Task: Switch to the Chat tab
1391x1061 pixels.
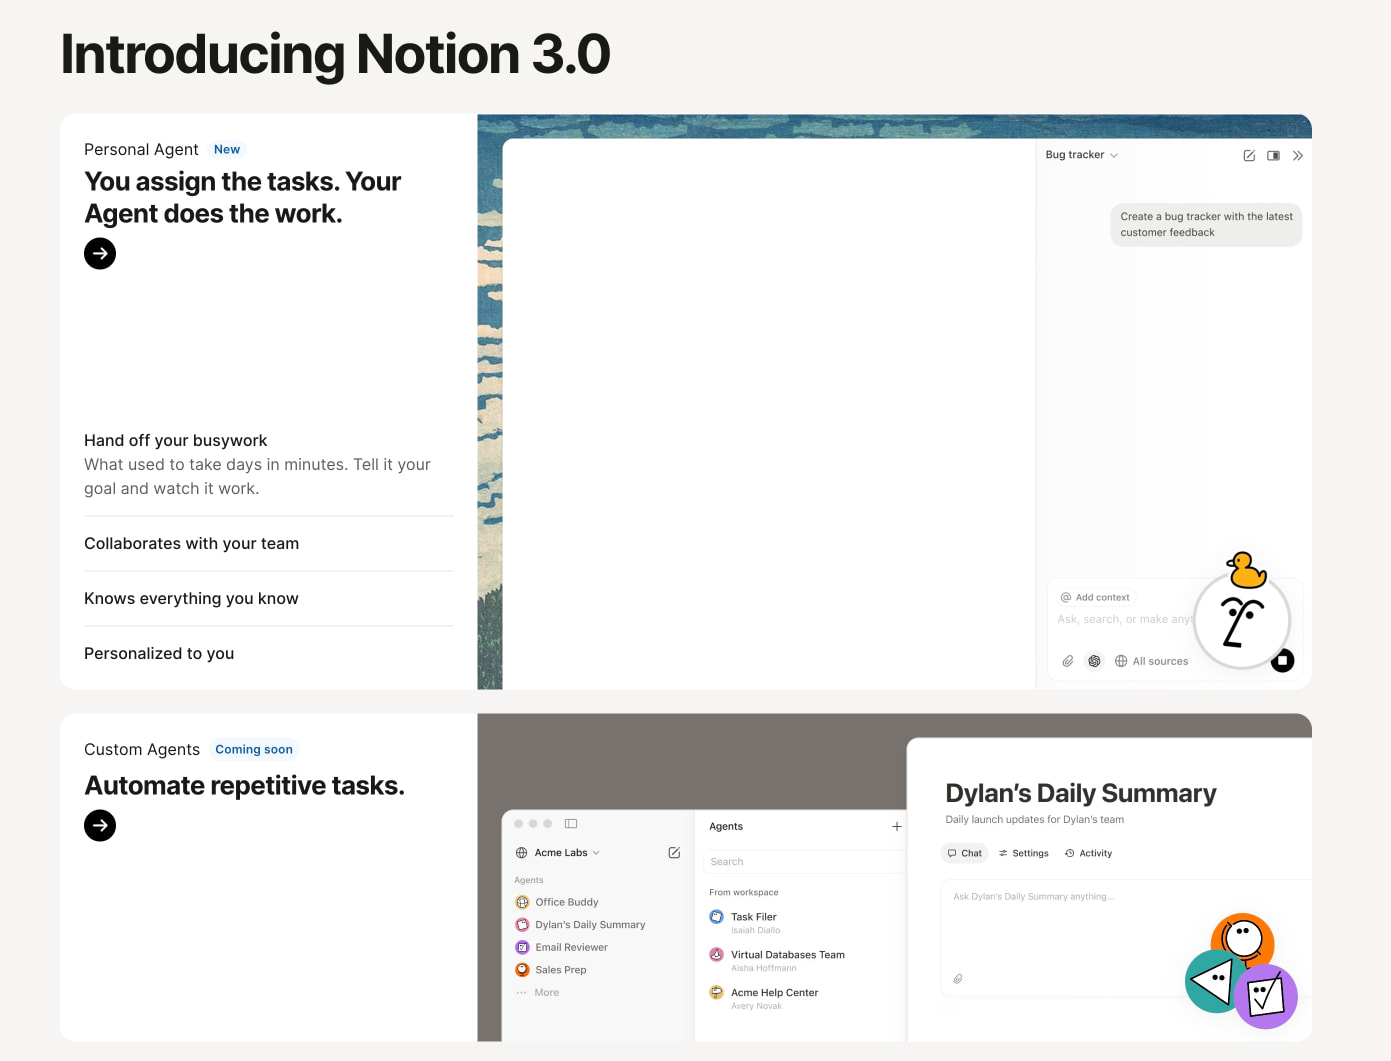Action: tap(965, 853)
